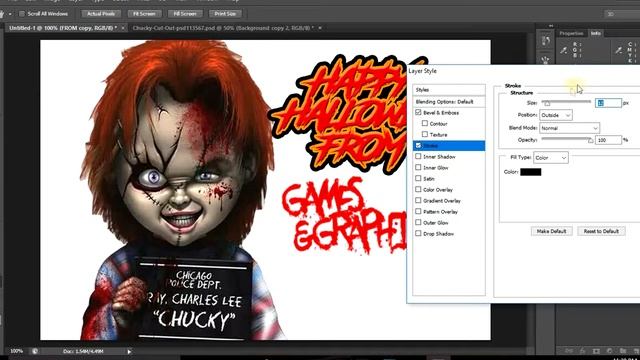Screen dimensions: 640x360
Task: Enable the Drop Shadow checkbox
Action: click(x=418, y=233)
